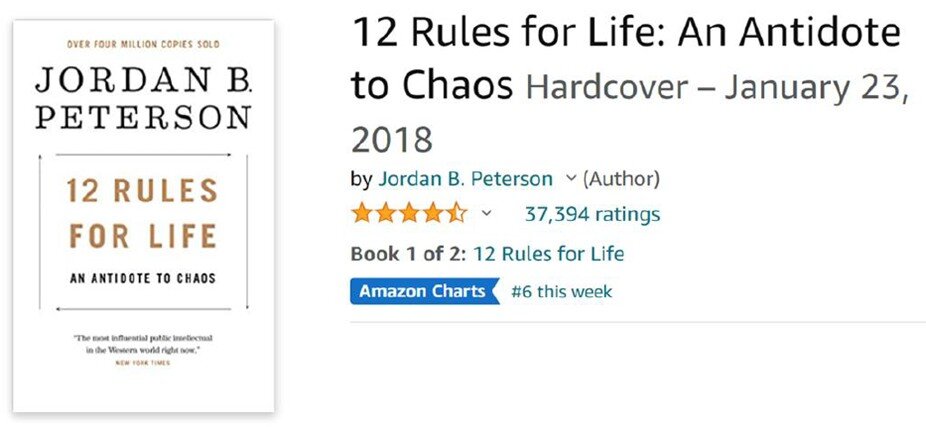Click the New York Times quote on the cover
Screen dimensions: 926x427
click(143, 350)
